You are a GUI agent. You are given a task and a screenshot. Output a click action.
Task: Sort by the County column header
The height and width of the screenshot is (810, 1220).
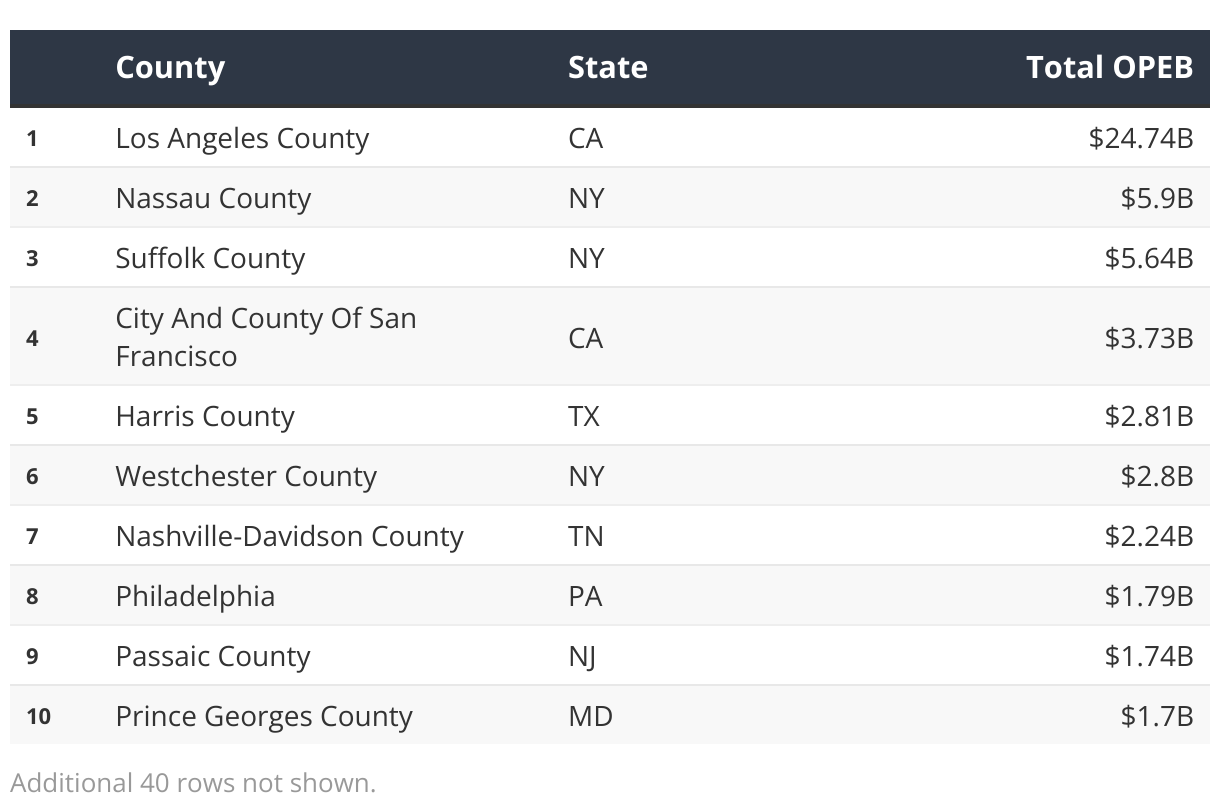point(170,68)
